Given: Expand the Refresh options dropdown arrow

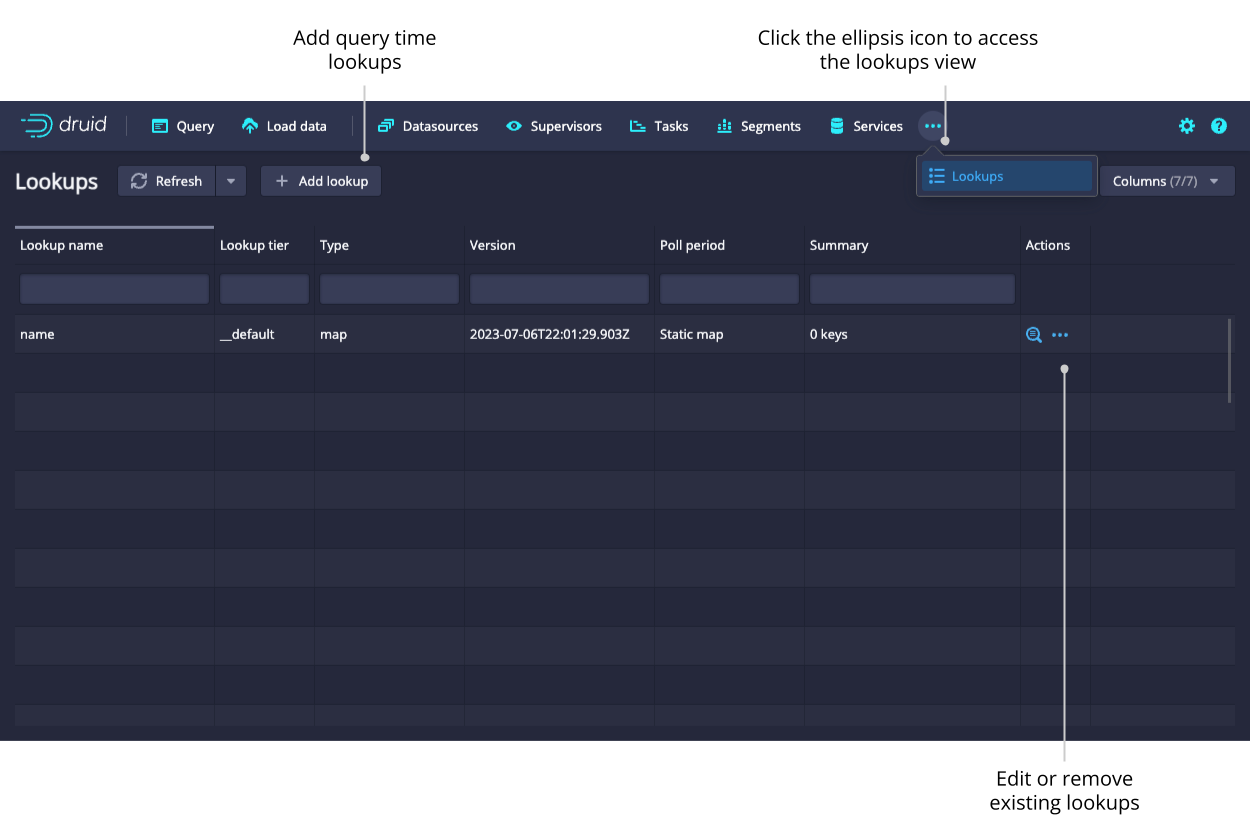Looking at the screenshot, I should [x=231, y=181].
